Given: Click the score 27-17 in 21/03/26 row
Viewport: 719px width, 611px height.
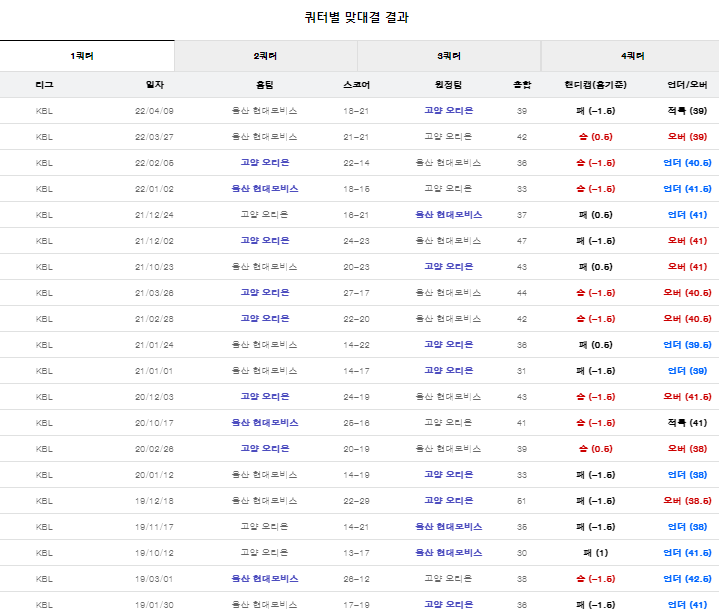Looking at the screenshot, I should point(356,293).
